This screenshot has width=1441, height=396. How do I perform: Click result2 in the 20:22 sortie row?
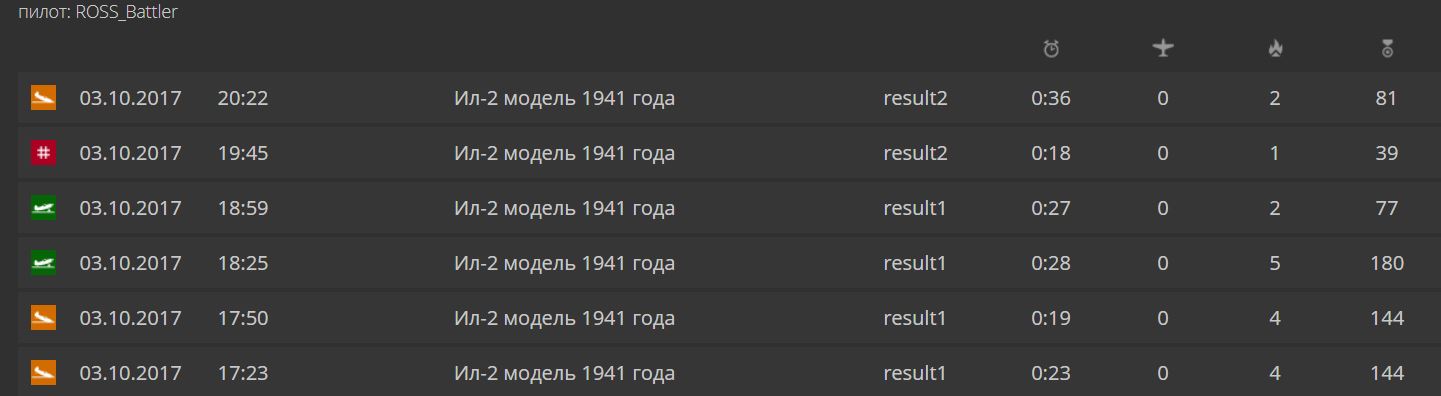click(x=915, y=99)
